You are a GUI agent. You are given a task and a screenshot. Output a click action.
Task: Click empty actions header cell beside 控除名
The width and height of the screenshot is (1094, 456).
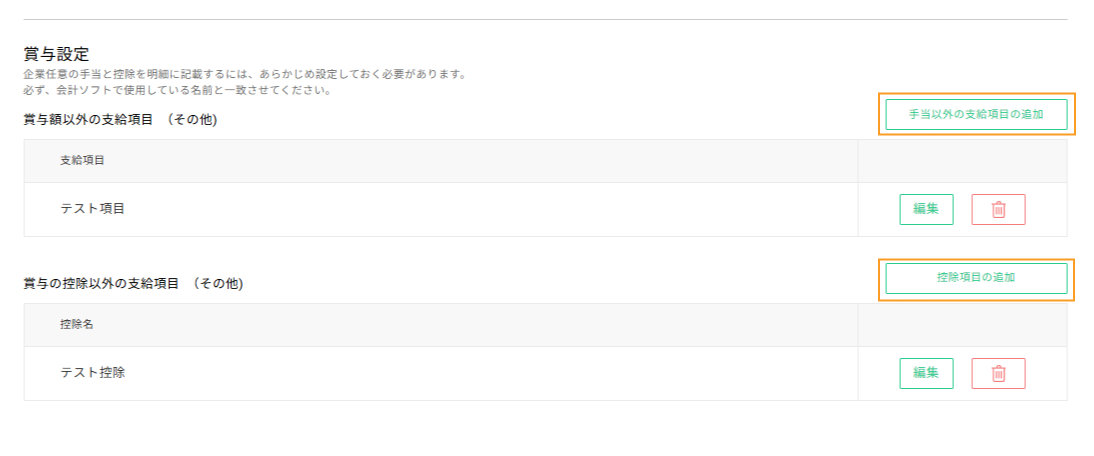point(962,325)
